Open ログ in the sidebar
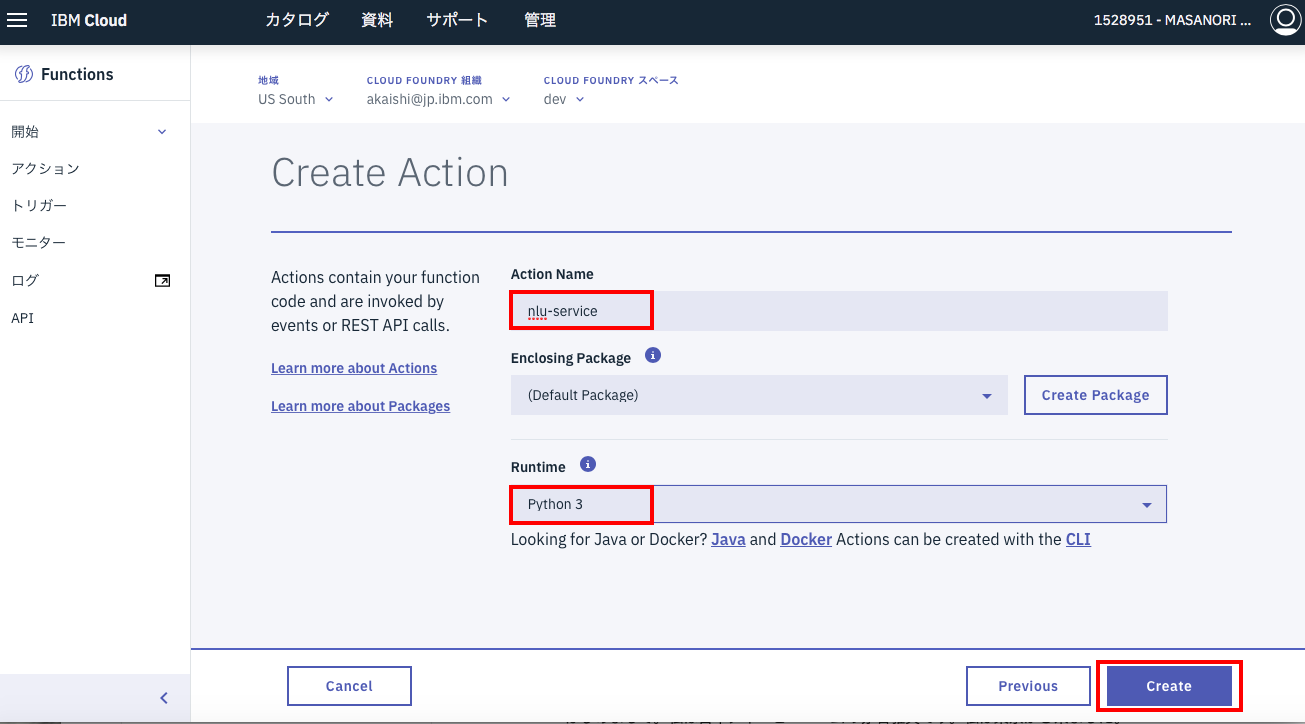Viewport: 1305px width, 724px height. (25, 281)
